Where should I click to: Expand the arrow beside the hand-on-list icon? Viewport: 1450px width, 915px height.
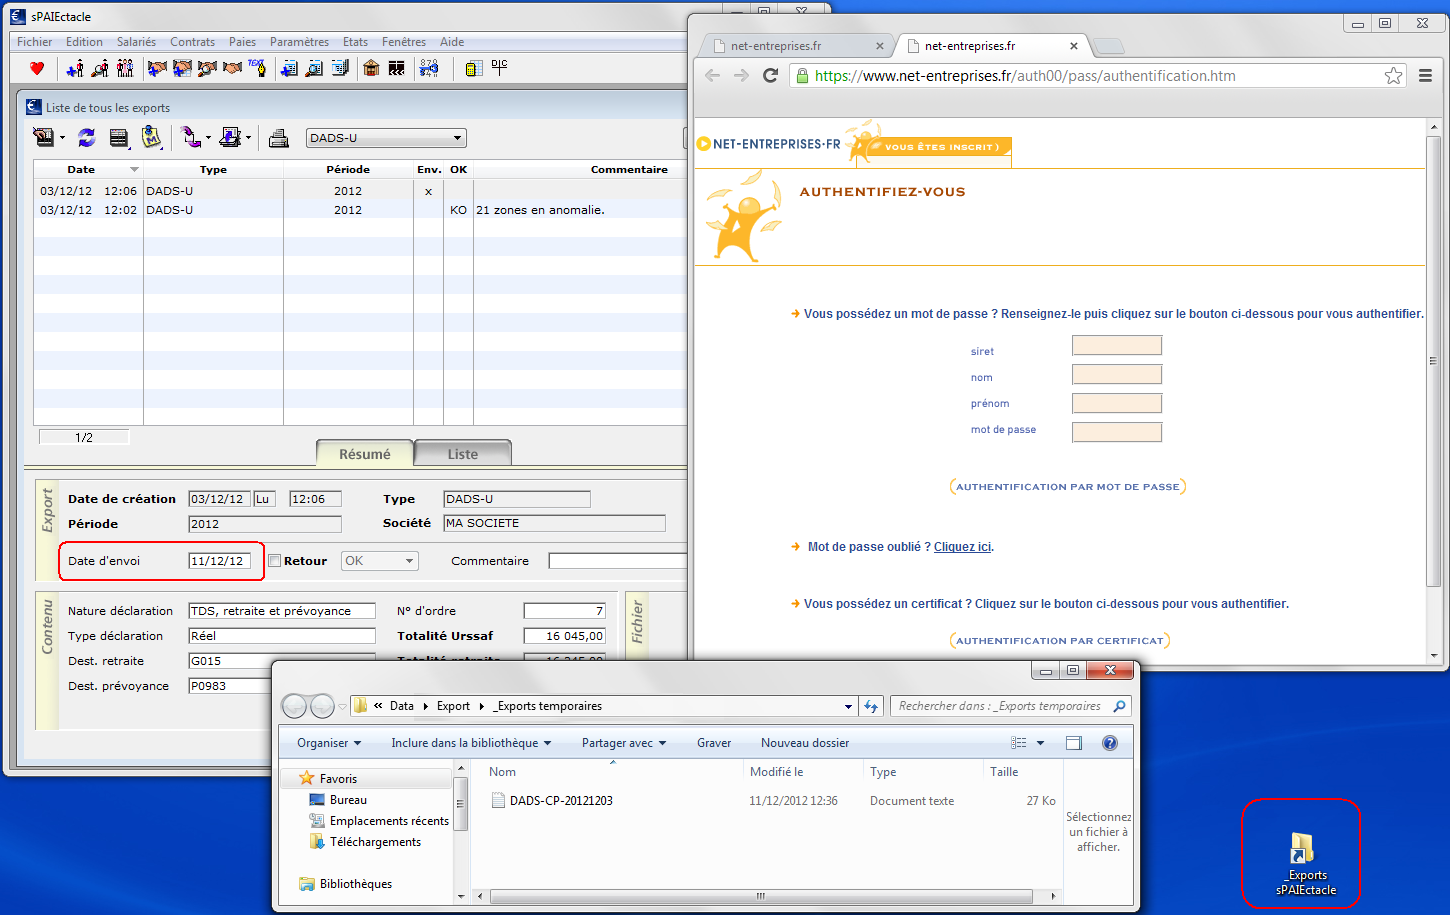pyautogui.click(x=62, y=139)
